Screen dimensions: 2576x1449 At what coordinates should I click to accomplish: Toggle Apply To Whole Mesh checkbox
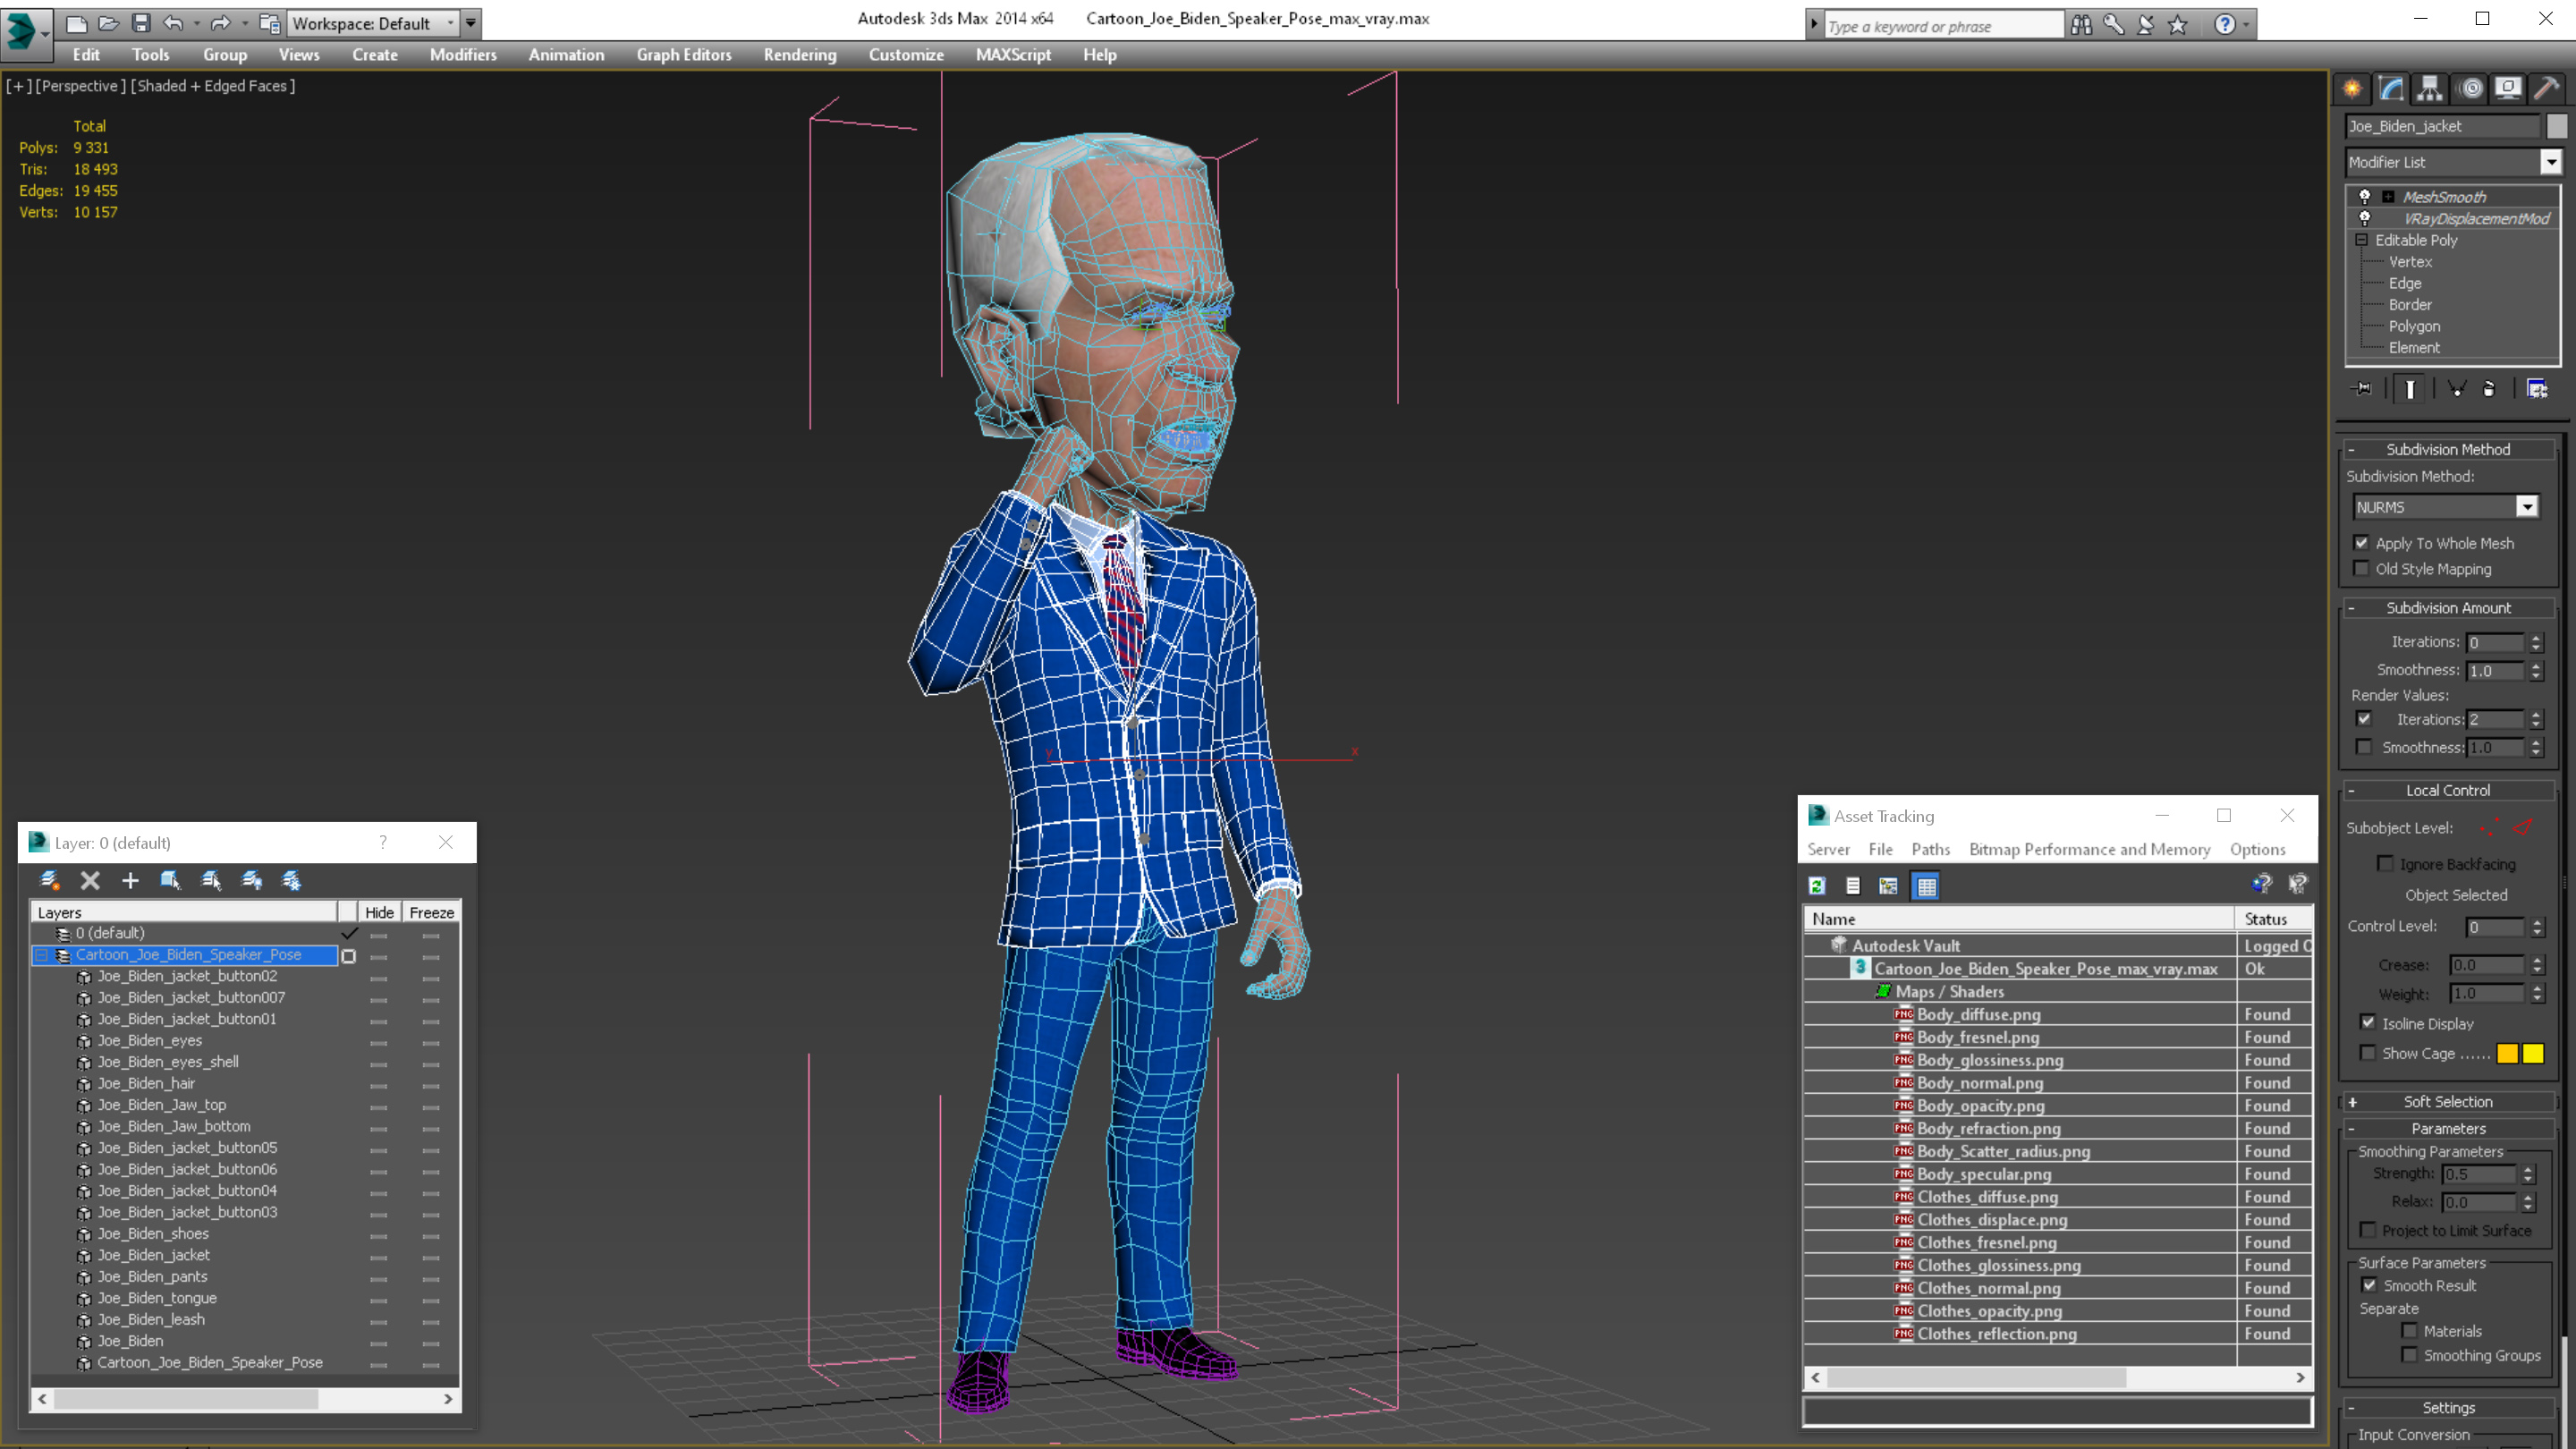(x=2362, y=543)
